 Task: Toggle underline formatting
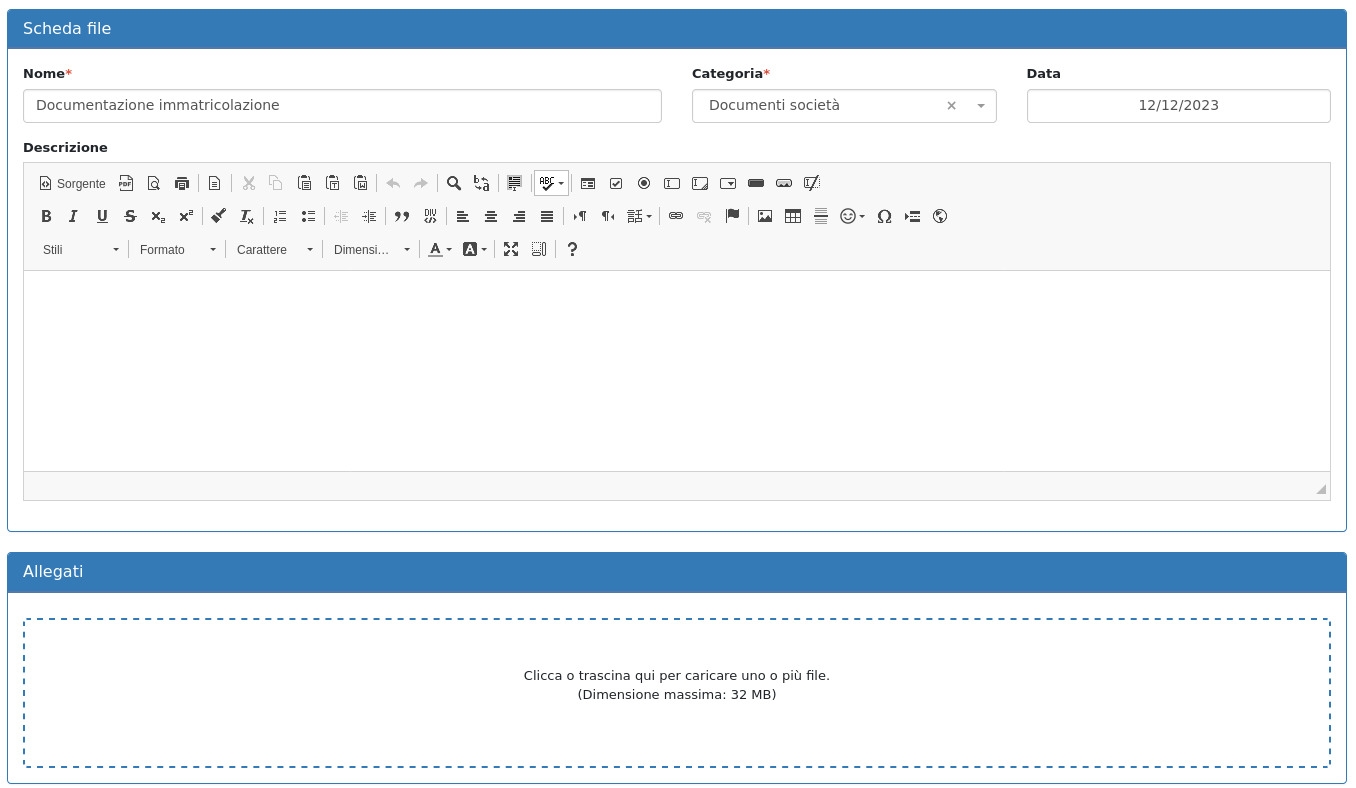102,216
